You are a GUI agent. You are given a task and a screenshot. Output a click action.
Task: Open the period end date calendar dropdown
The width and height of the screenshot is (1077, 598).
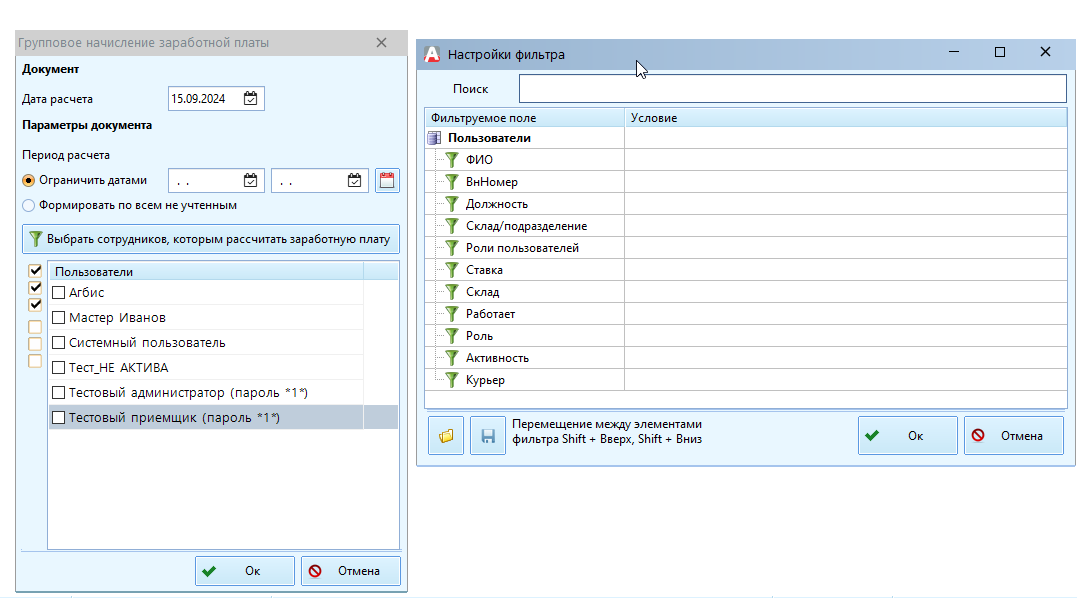tap(354, 181)
